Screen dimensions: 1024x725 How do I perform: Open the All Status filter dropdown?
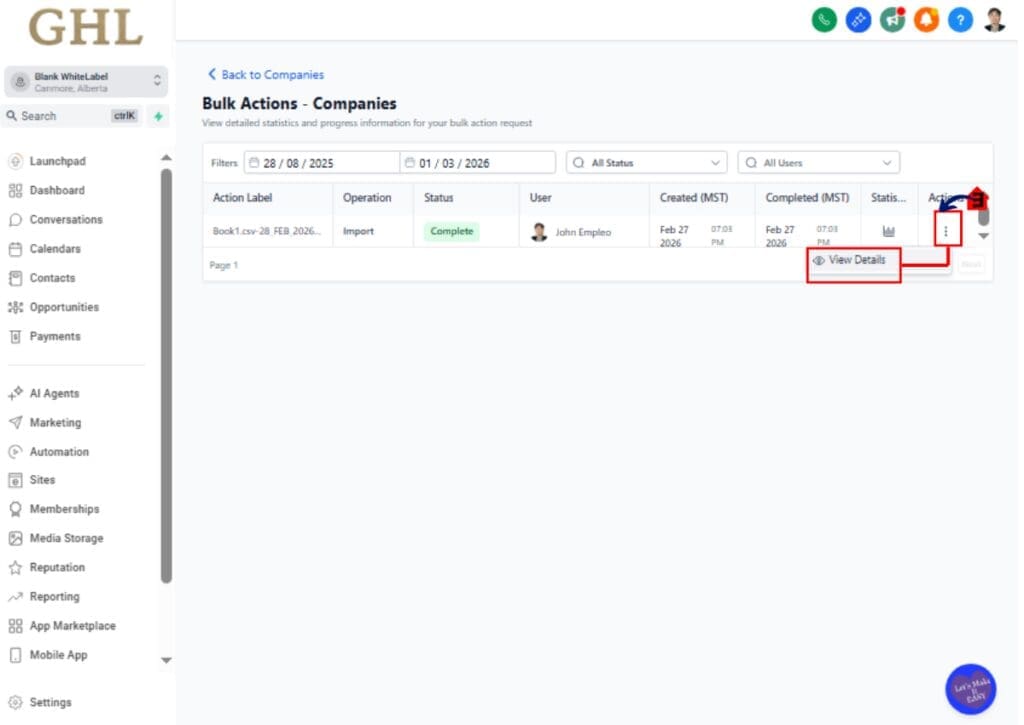pos(645,162)
